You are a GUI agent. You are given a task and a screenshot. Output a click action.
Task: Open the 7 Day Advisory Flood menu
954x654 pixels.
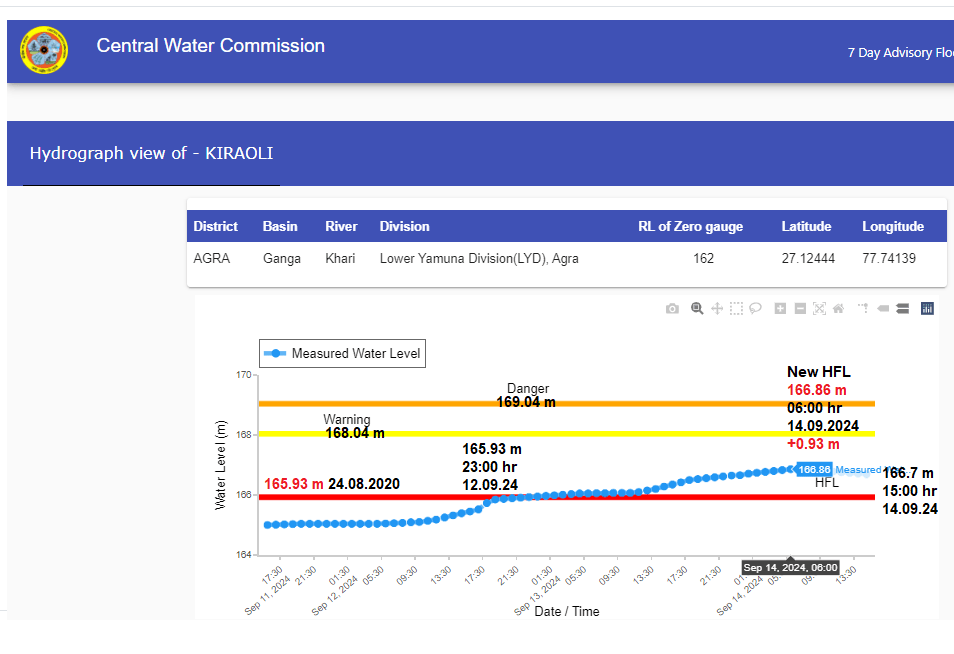[900, 53]
